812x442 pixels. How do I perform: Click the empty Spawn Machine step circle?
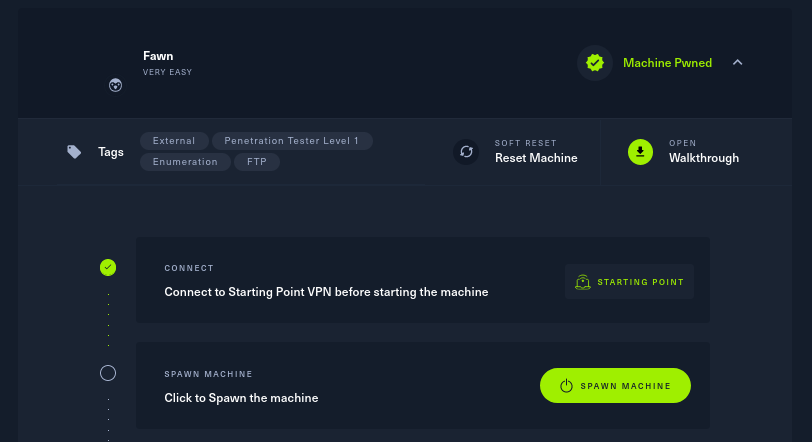[108, 373]
